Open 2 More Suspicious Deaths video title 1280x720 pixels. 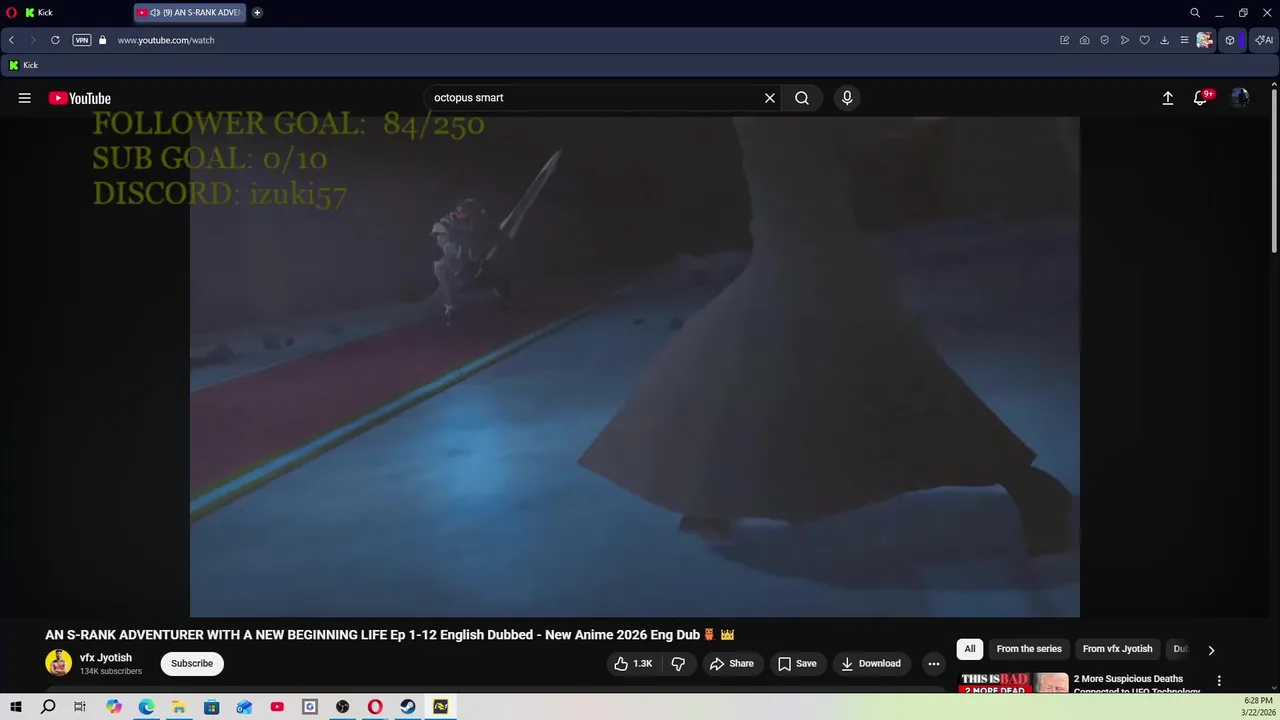[x=1137, y=684]
